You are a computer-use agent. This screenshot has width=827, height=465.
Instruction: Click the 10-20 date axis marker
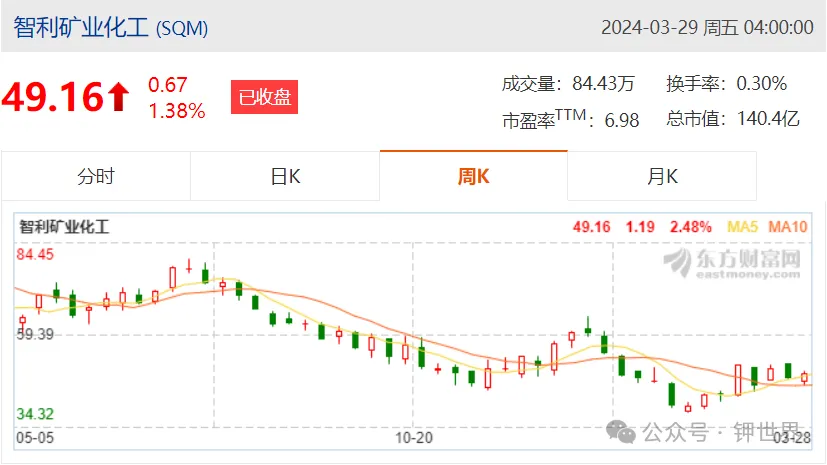pyautogui.click(x=414, y=438)
